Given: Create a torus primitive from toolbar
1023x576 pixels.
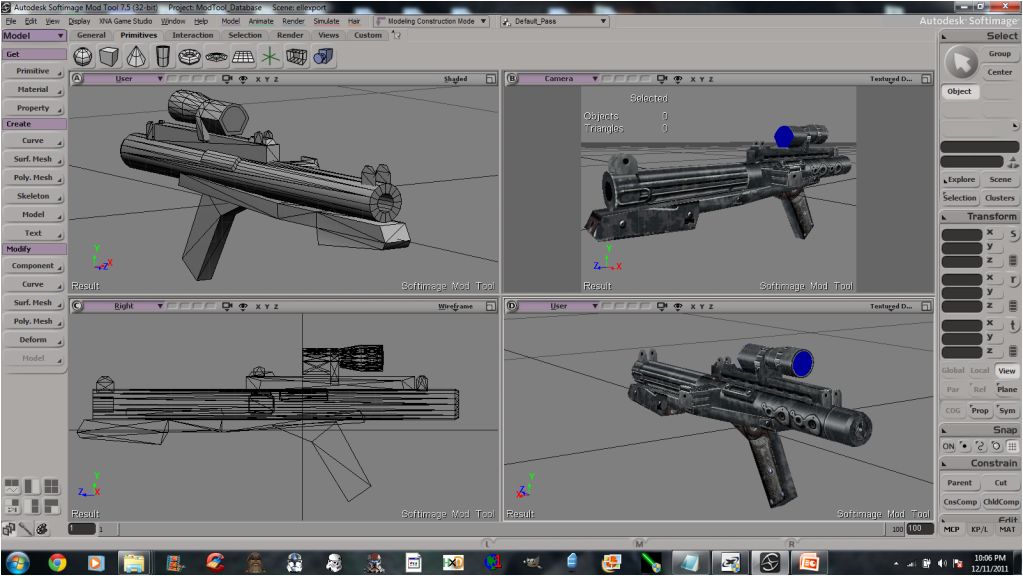Looking at the screenshot, I should [189, 57].
